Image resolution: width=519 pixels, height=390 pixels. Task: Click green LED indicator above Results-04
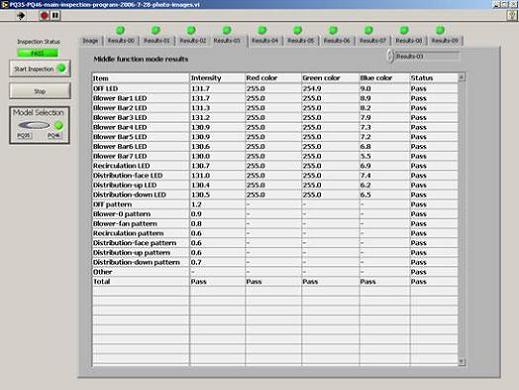point(263,30)
